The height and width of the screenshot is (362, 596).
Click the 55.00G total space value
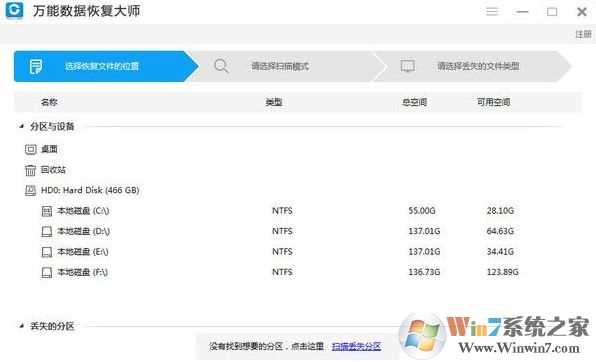[422, 211]
